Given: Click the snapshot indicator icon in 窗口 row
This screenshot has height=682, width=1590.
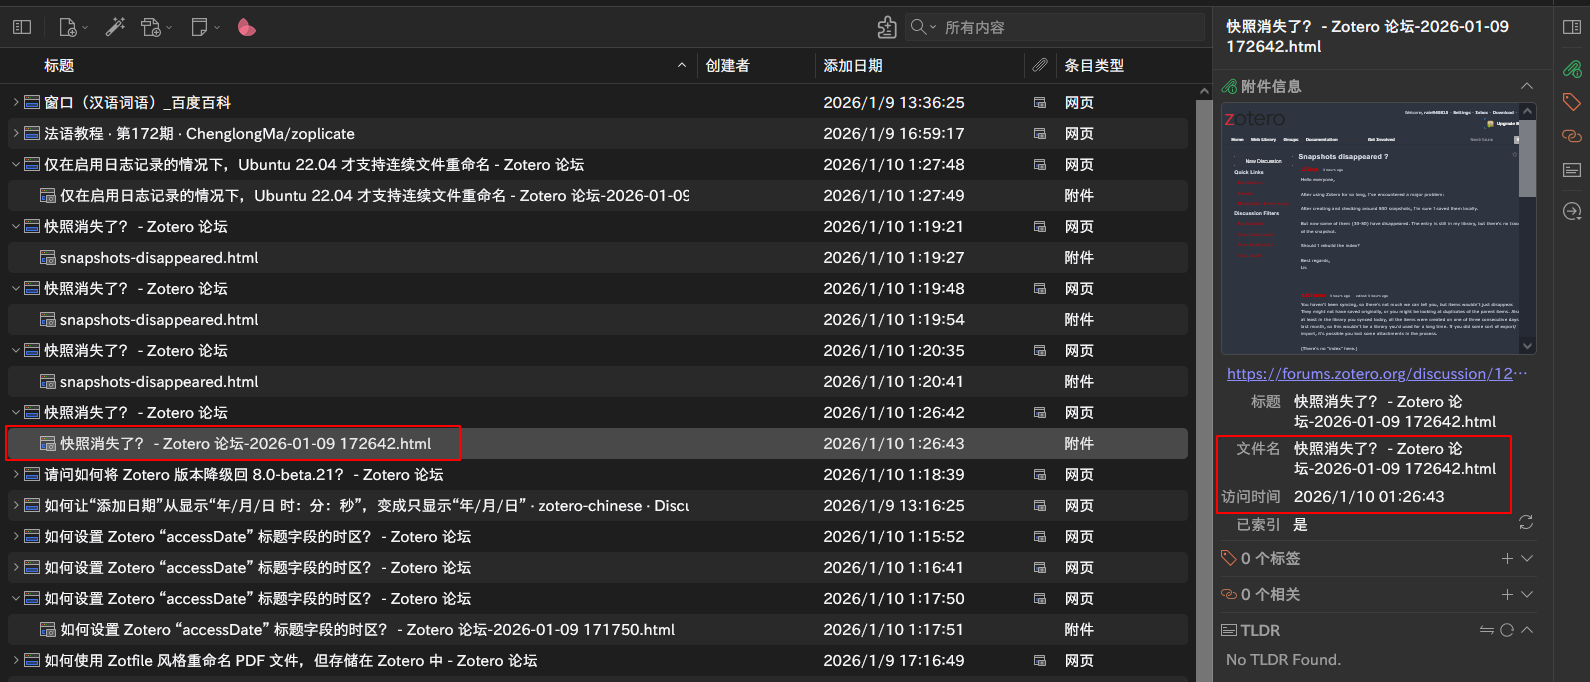Looking at the screenshot, I should coord(1040,103).
